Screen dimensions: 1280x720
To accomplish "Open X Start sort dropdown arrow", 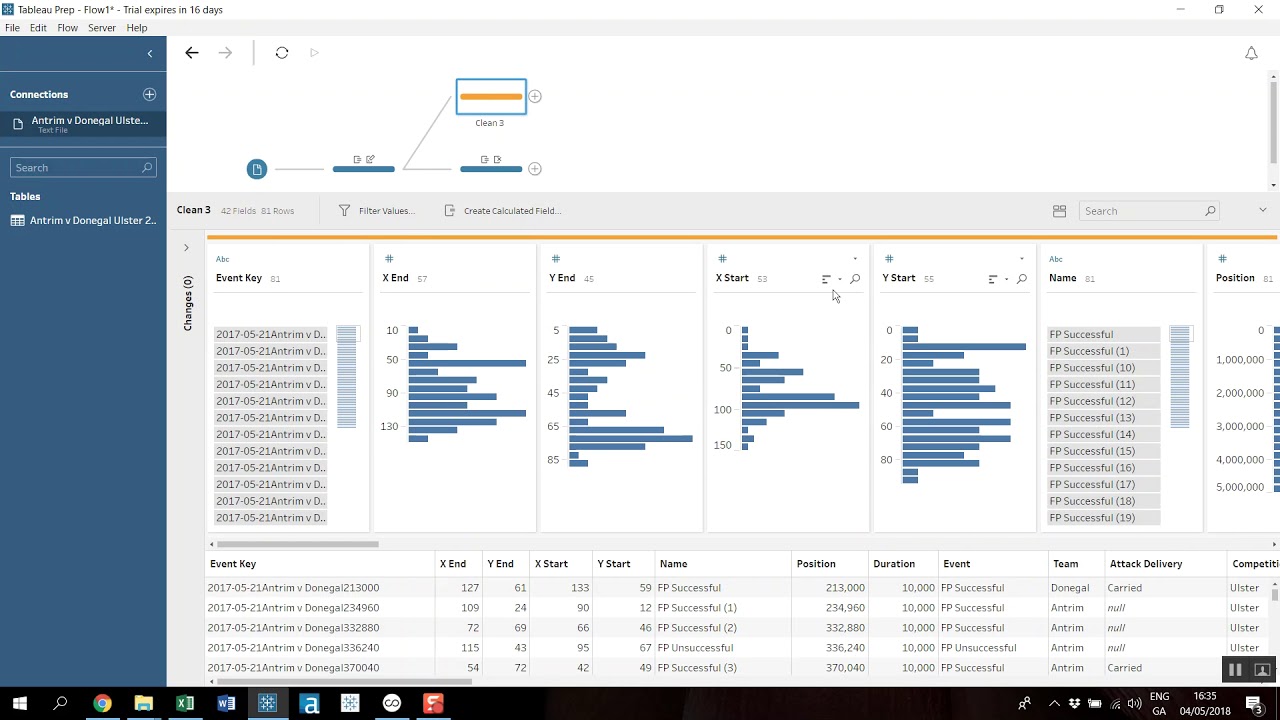I will (839, 279).
